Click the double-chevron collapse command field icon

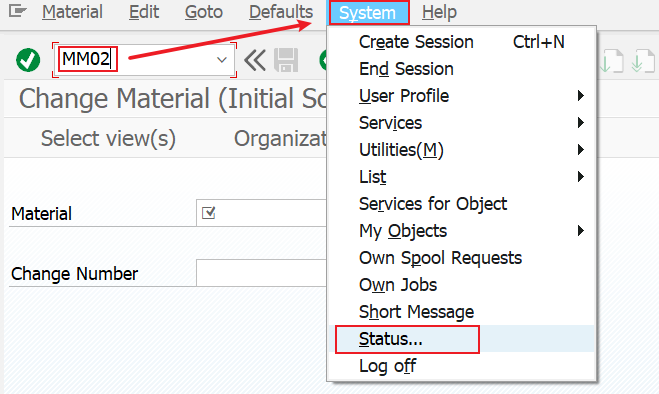(x=254, y=60)
